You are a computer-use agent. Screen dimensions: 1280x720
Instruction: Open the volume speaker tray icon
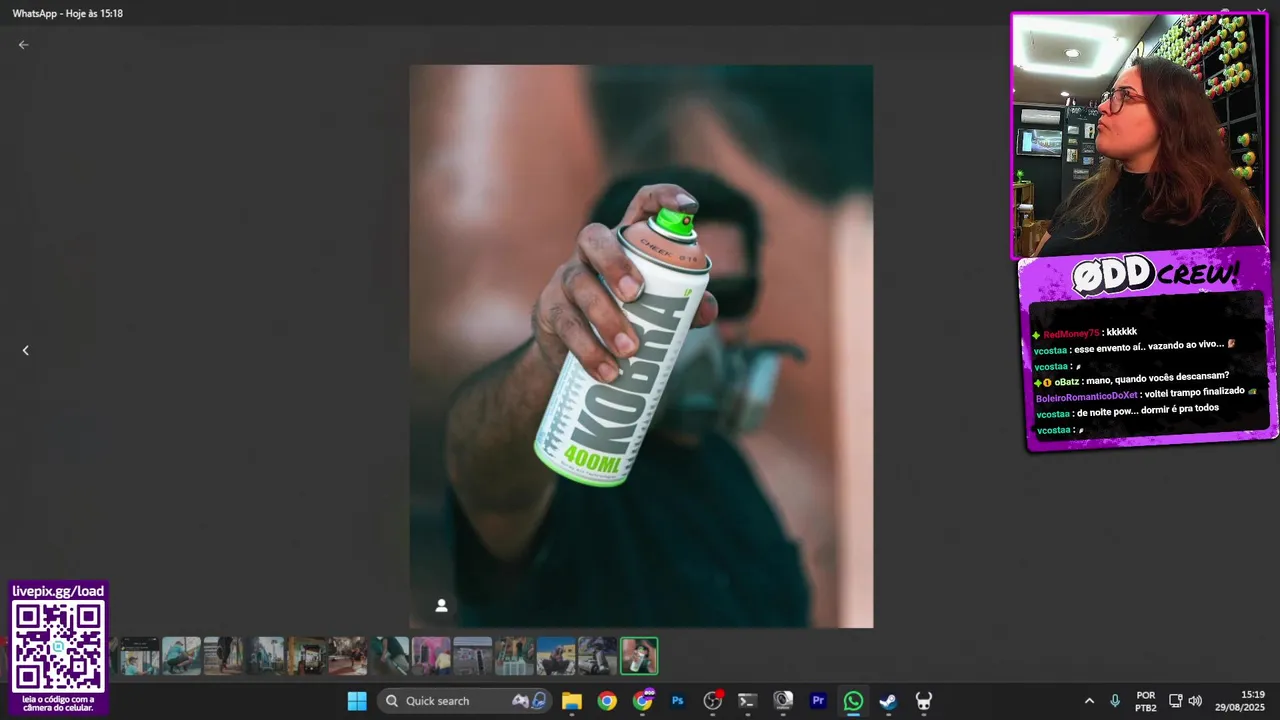pyautogui.click(x=1195, y=701)
